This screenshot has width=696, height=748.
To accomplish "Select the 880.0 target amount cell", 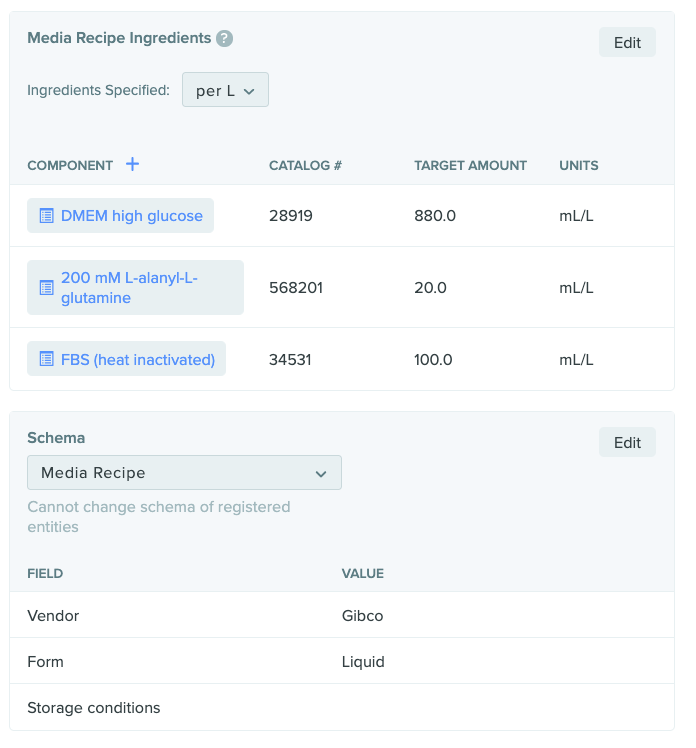I will 435,216.
